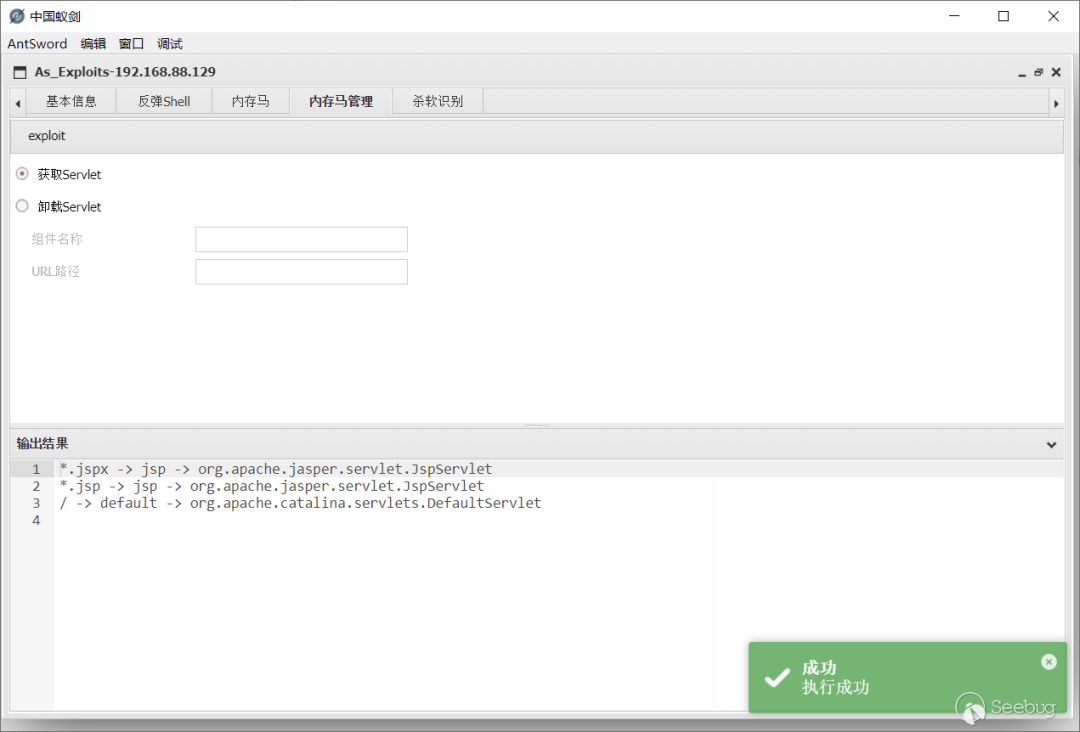Restore the As_Exploits inner panel
This screenshot has height=732, width=1080.
coord(1039,72)
